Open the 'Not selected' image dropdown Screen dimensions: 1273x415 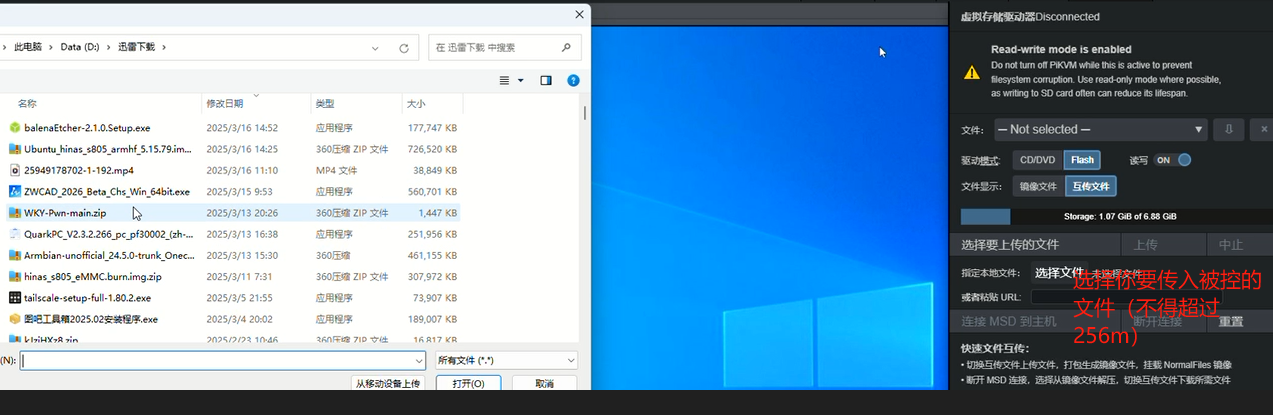coord(1100,129)
